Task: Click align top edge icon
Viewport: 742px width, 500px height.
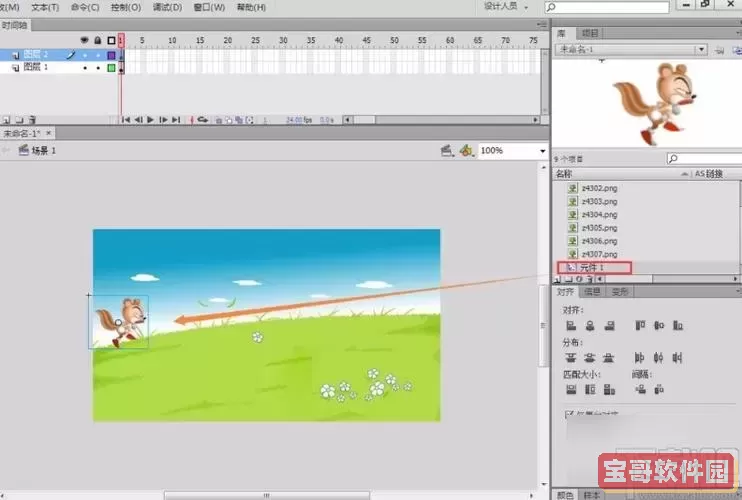Action: [640, 325]
